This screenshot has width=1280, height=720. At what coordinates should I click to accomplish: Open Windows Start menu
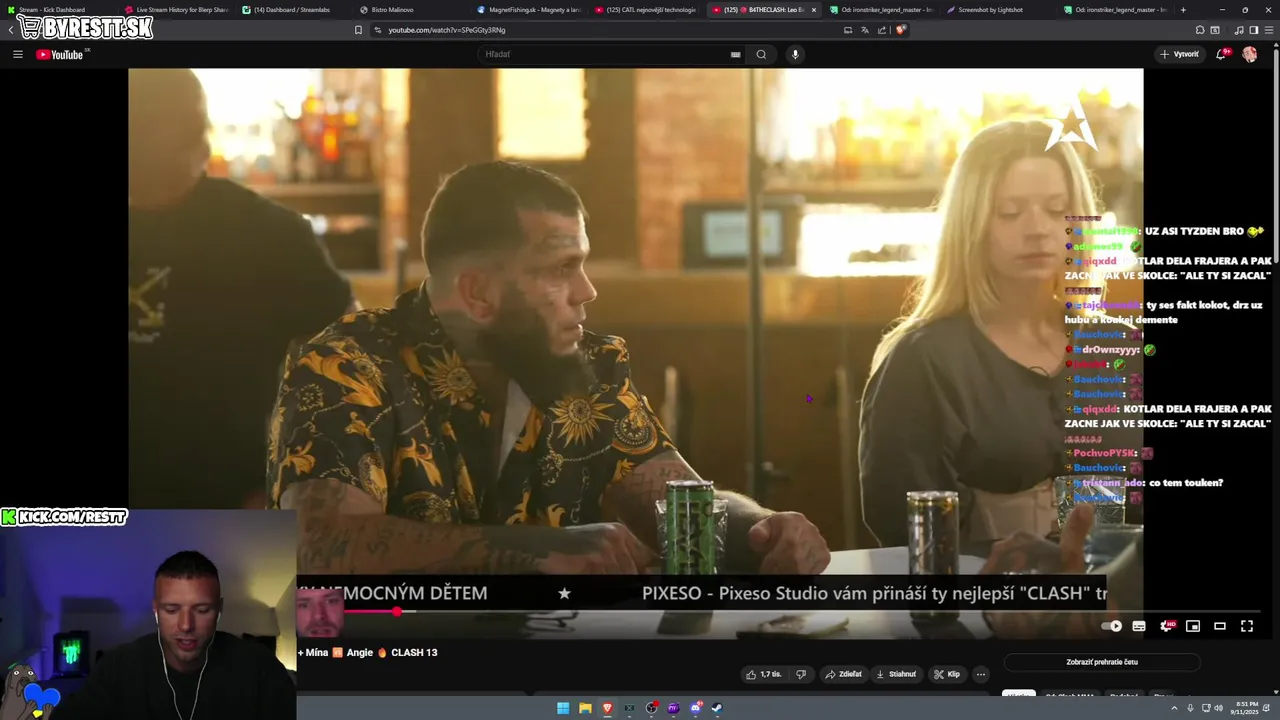[x=563, y=708]
